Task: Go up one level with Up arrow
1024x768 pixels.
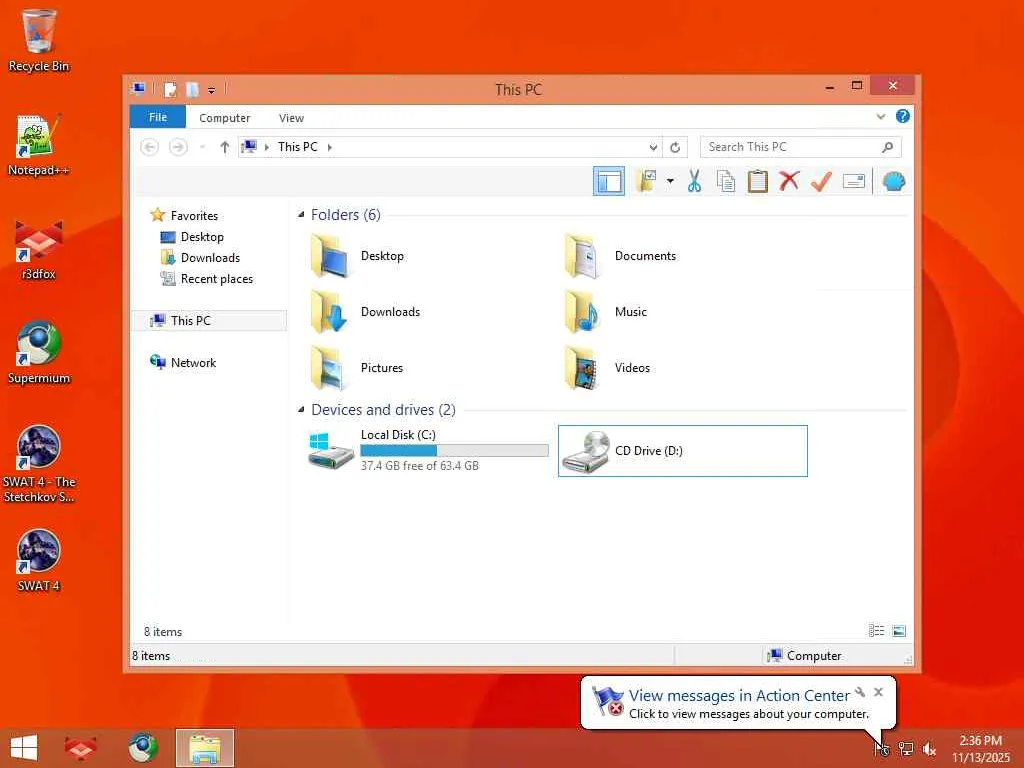Action: tap(225, 147)
